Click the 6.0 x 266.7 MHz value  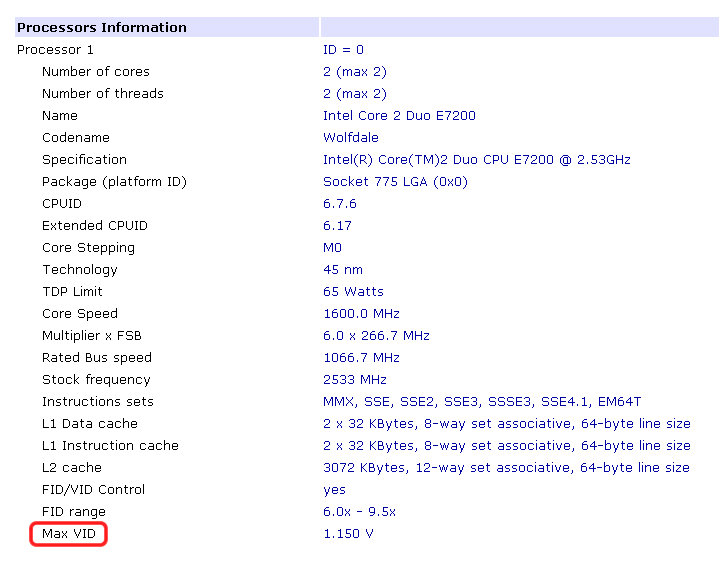click(x=376, y=336)
